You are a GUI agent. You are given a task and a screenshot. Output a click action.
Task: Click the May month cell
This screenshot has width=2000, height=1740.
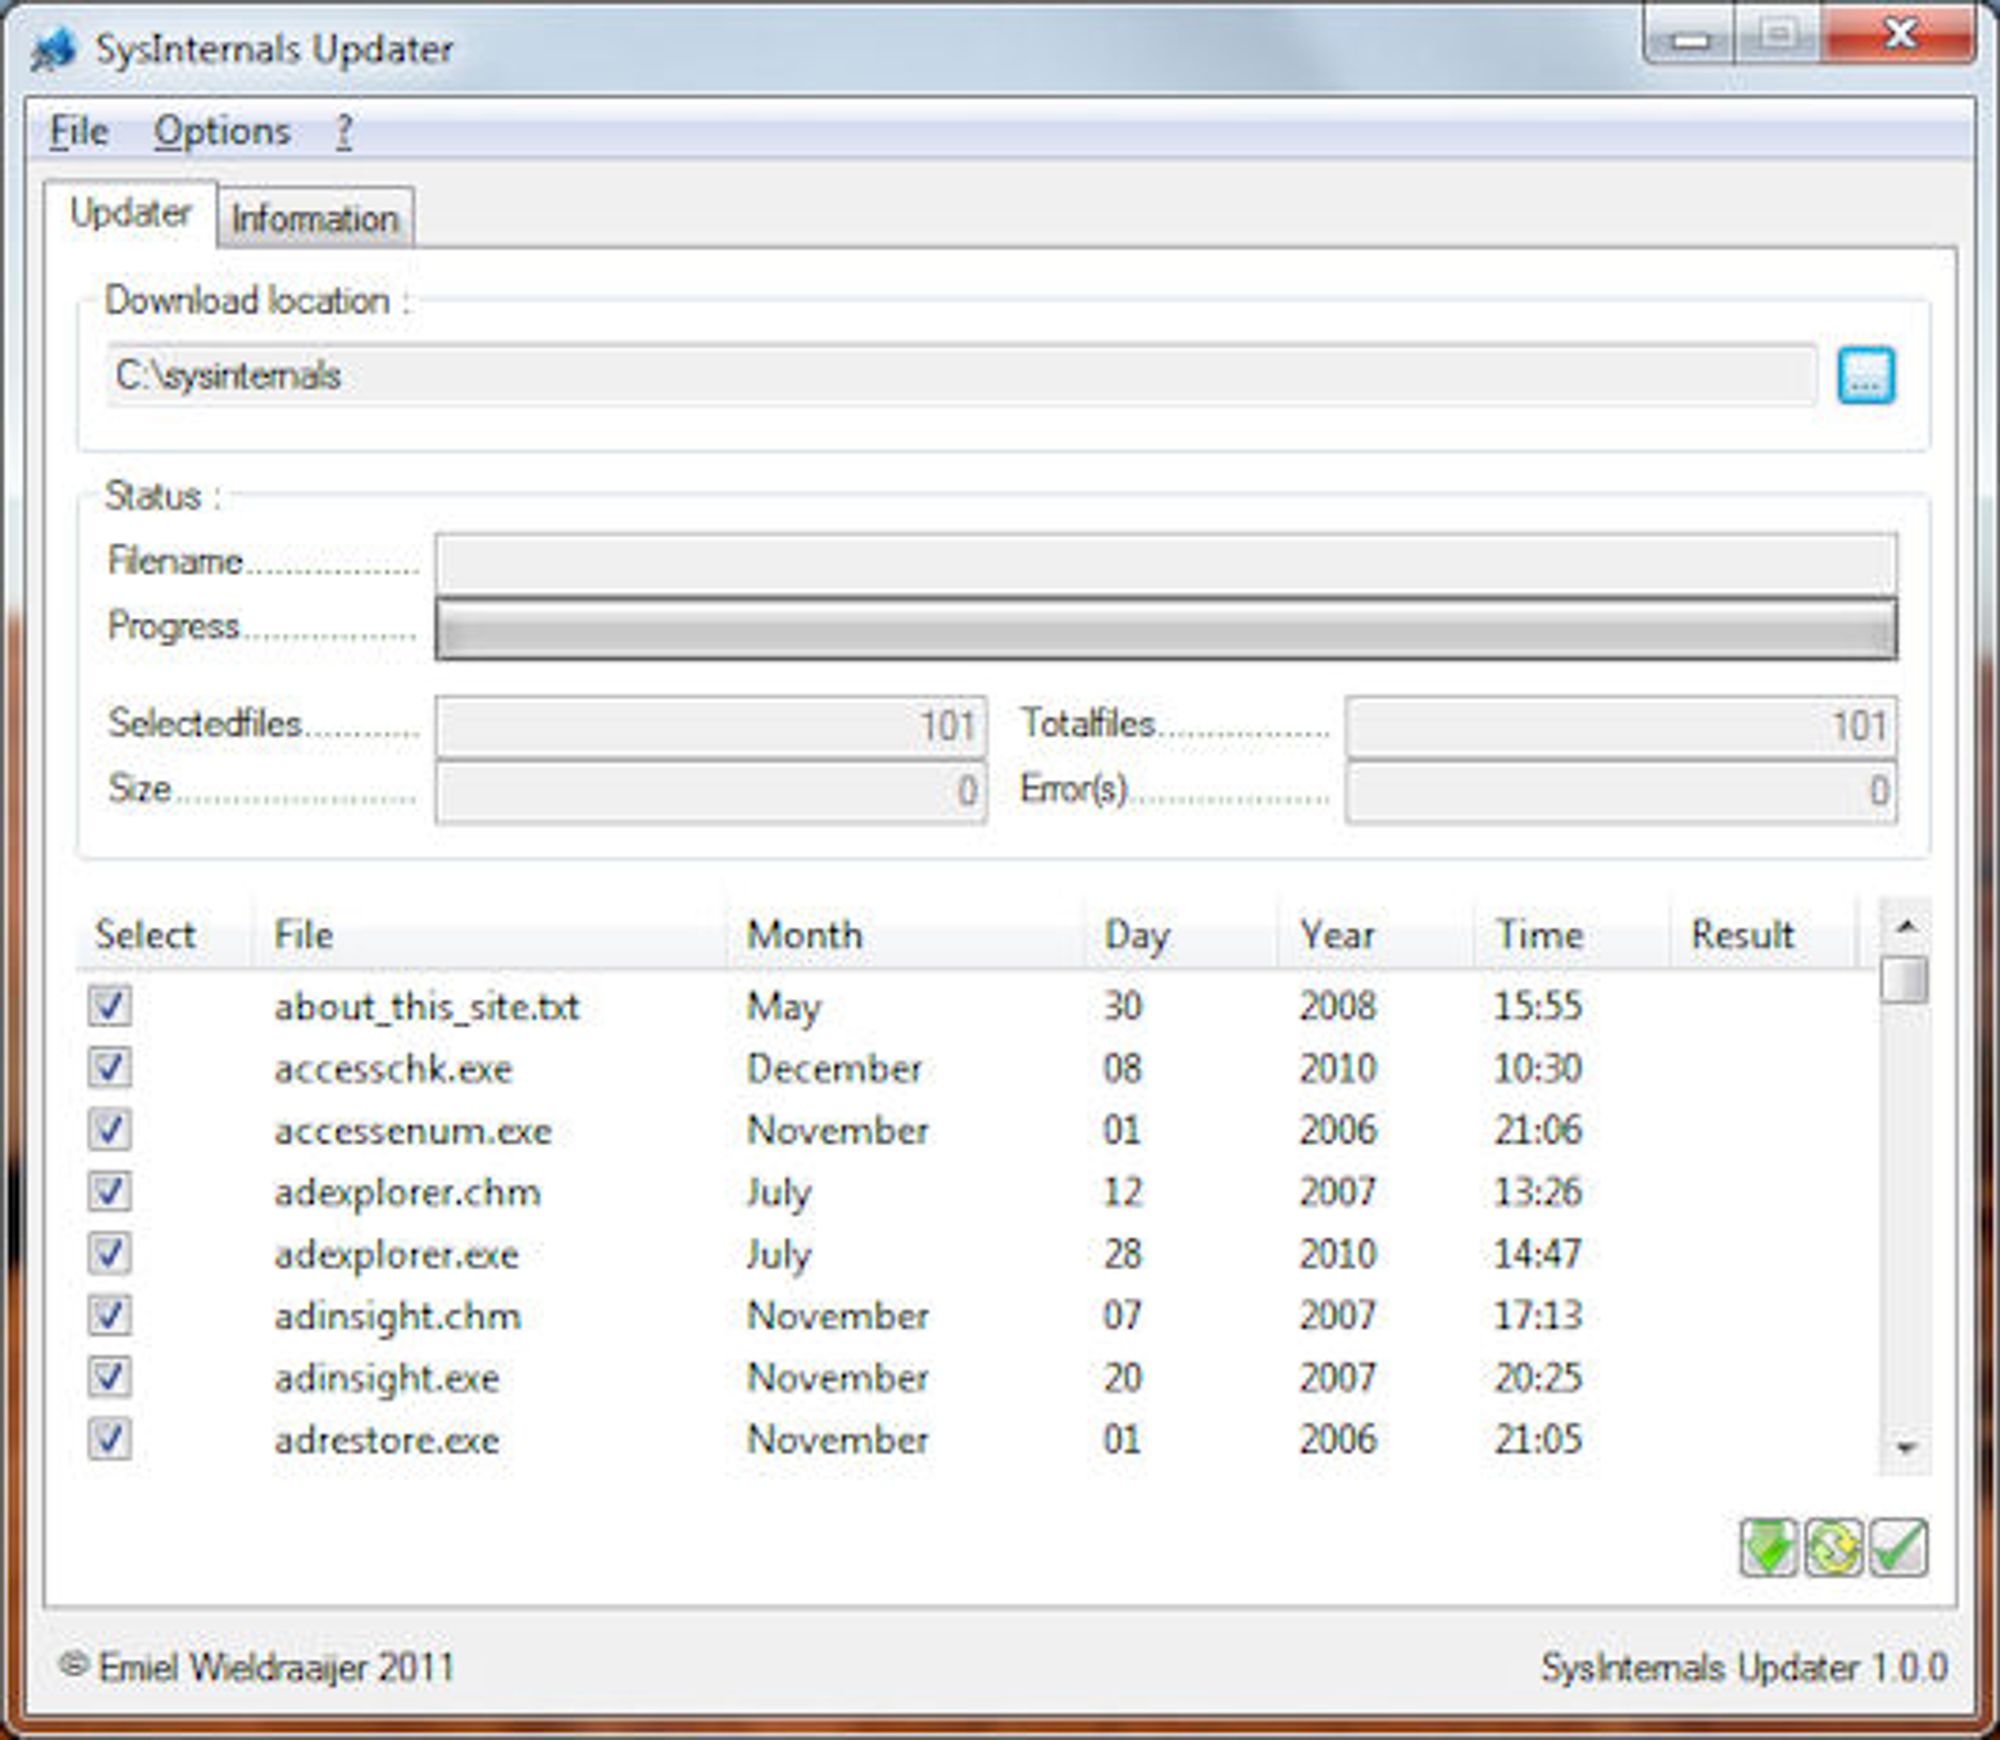tap(783, 1007)
